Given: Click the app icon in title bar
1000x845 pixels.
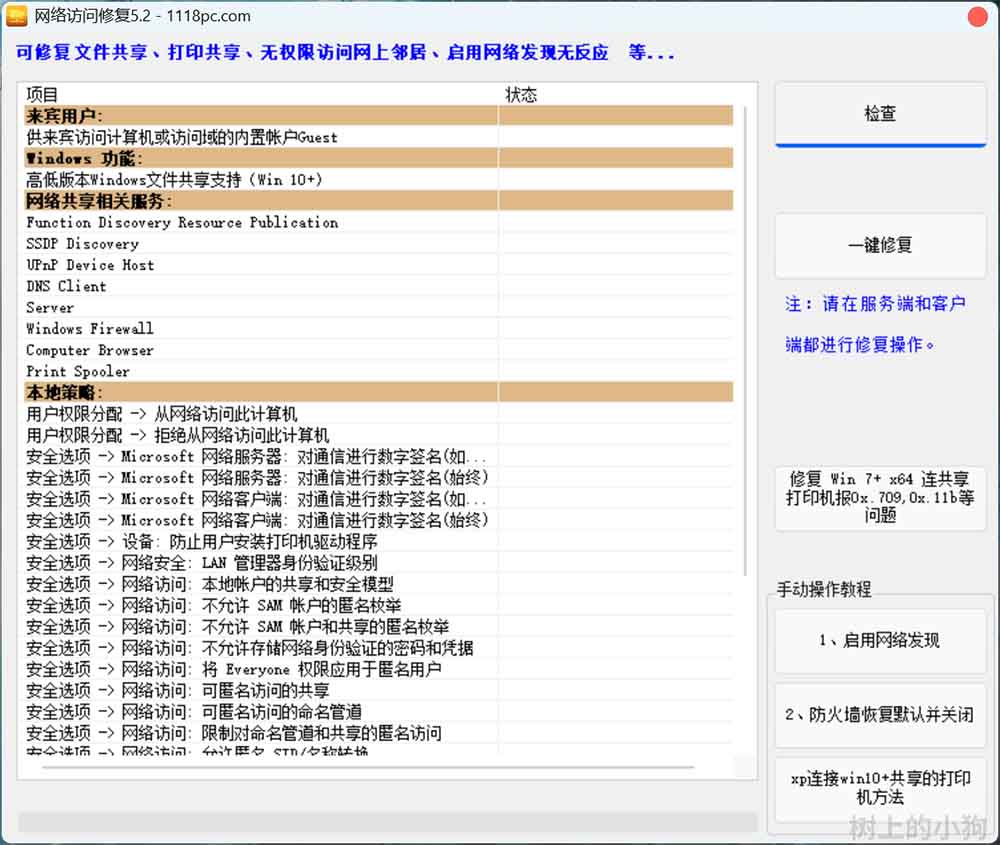Looking at the screenshot, I should pos(16,16).
